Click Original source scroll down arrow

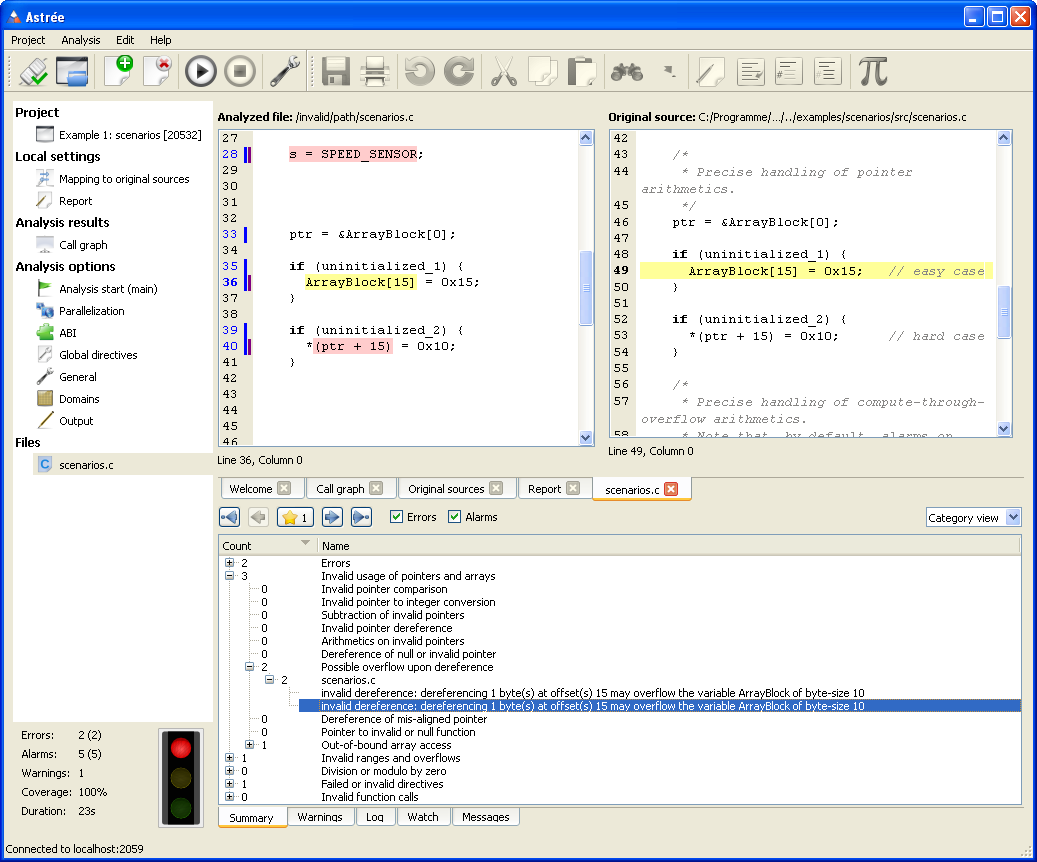click(x=1003, y=429)
